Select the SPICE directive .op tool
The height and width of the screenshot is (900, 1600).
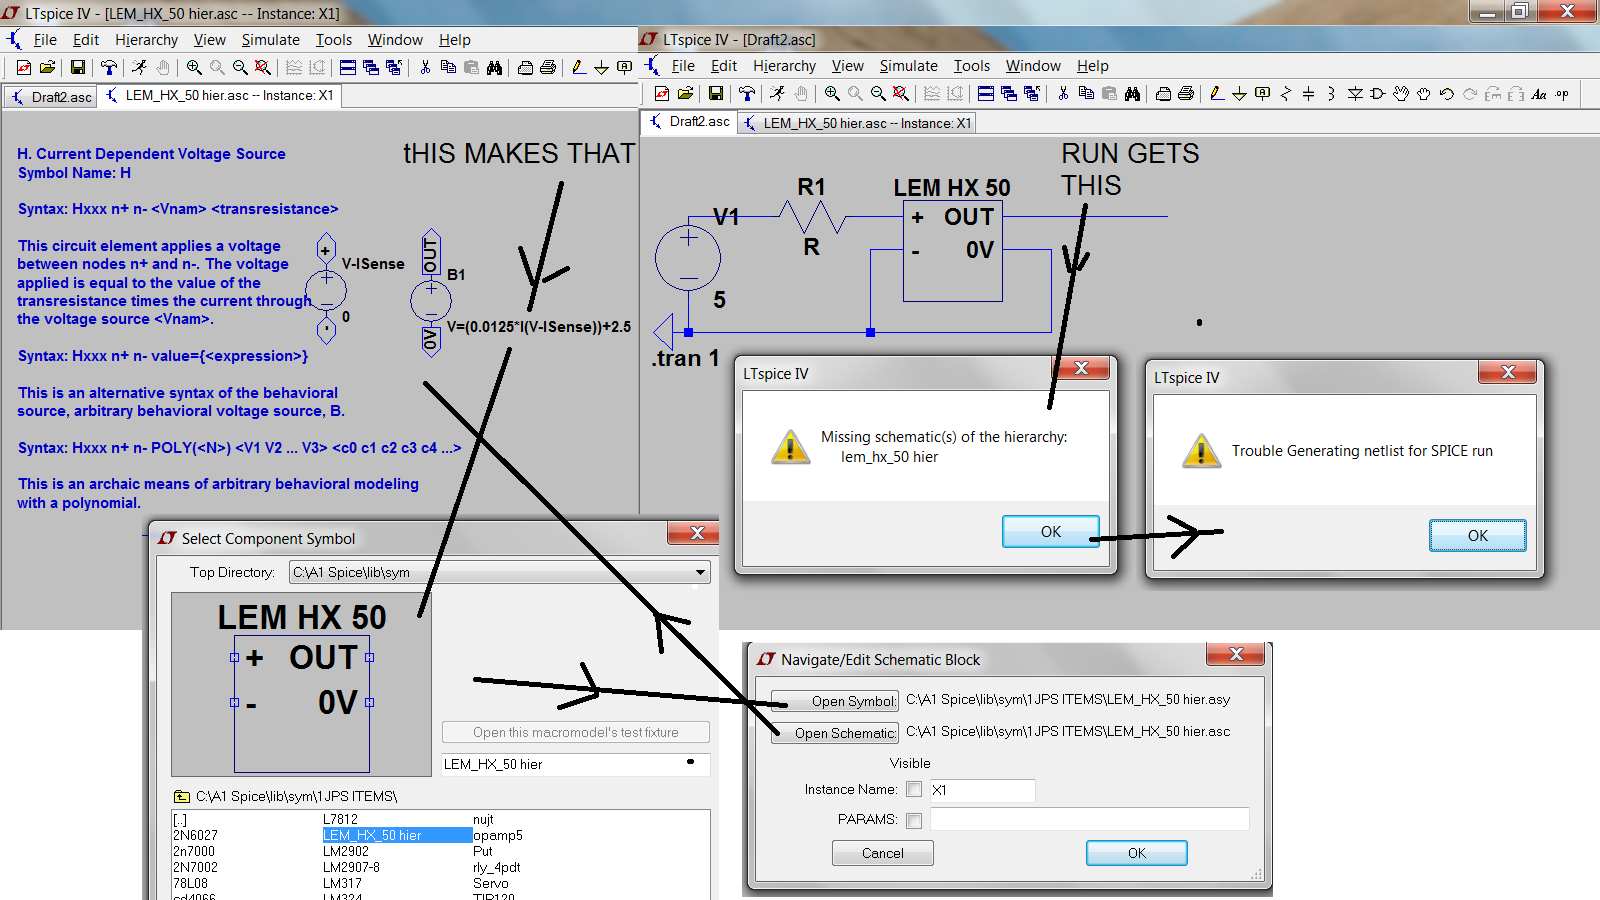pyautogui.click(x=1562, y=93)
